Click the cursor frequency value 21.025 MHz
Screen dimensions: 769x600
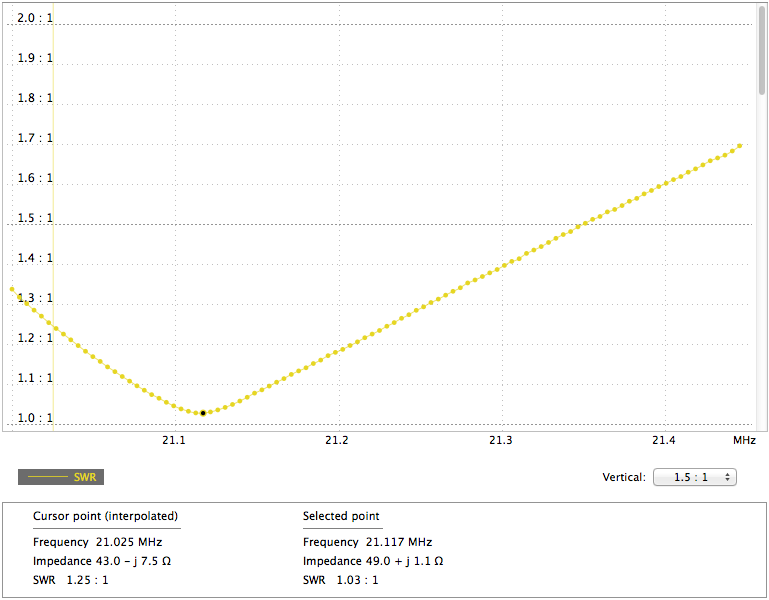click(129, 542)
